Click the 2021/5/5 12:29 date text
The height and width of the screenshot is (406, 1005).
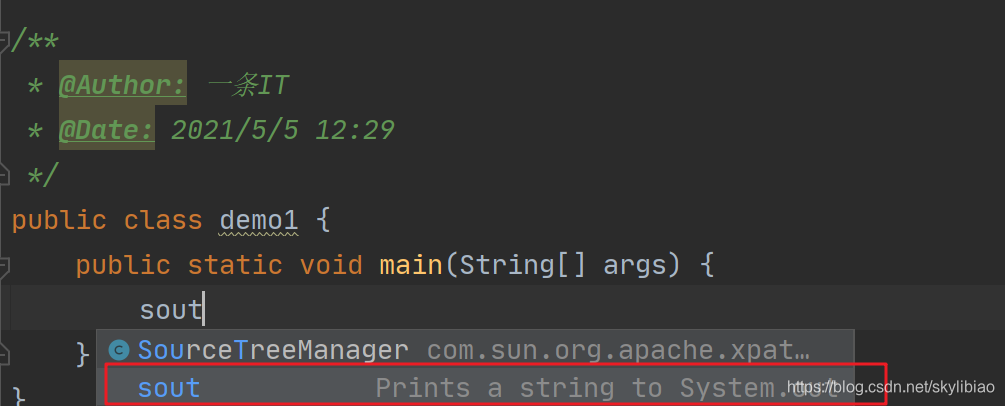coord(282,131)
